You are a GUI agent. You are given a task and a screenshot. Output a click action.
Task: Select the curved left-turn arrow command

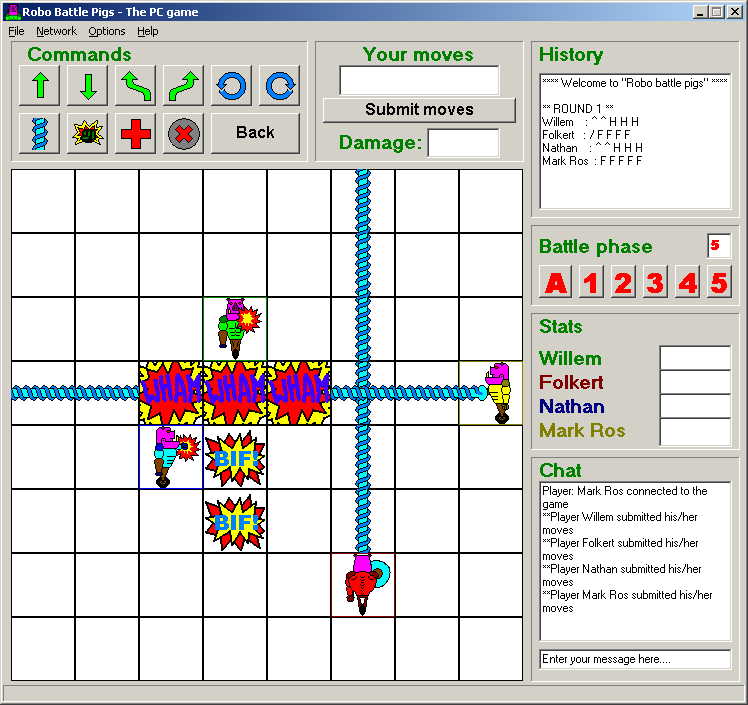pos(135,85)
